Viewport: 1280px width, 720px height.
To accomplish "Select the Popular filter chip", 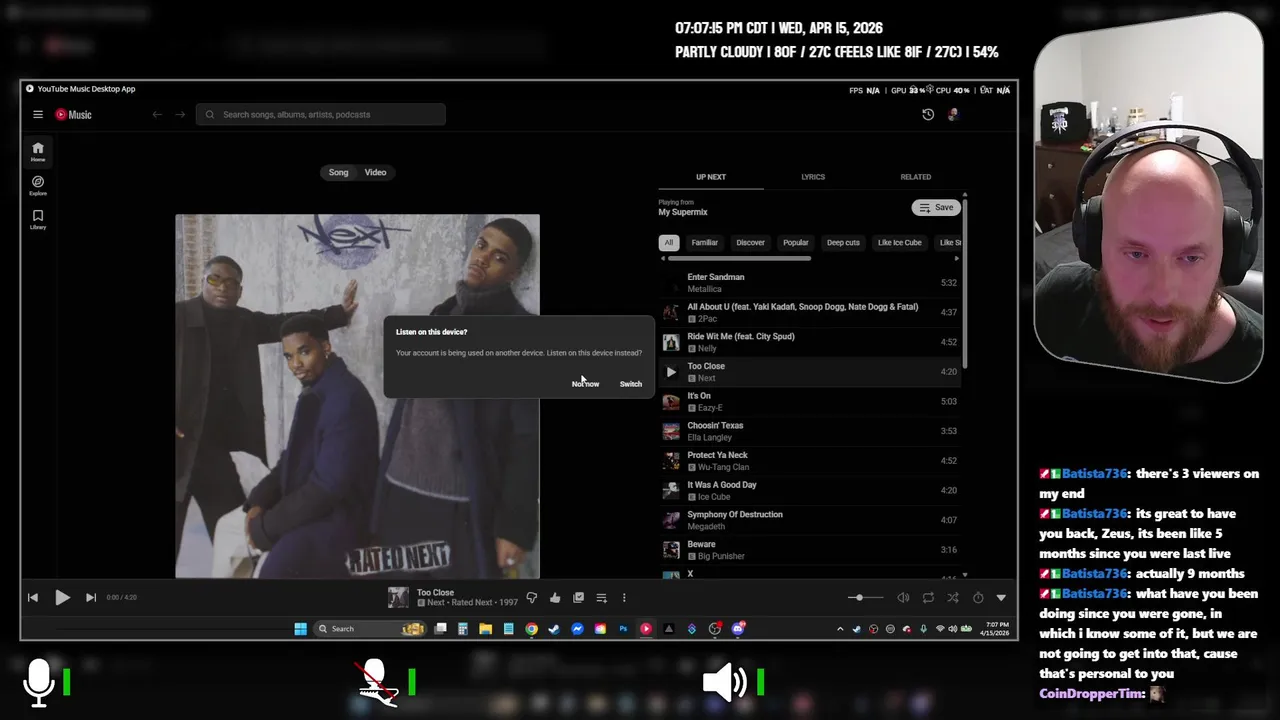I will click(796, 242).
